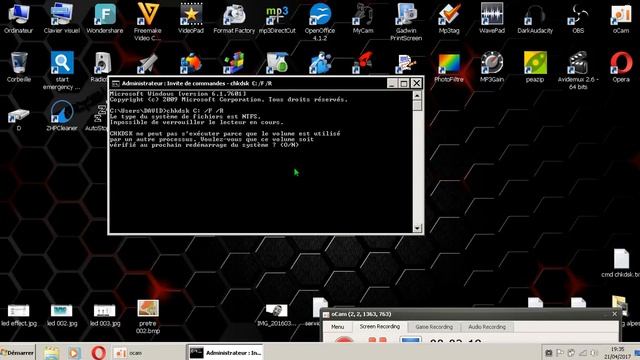Activate the Administrateur command prompt taskbar button
Viewport: 640px width, 360px height.
point(225,353)
